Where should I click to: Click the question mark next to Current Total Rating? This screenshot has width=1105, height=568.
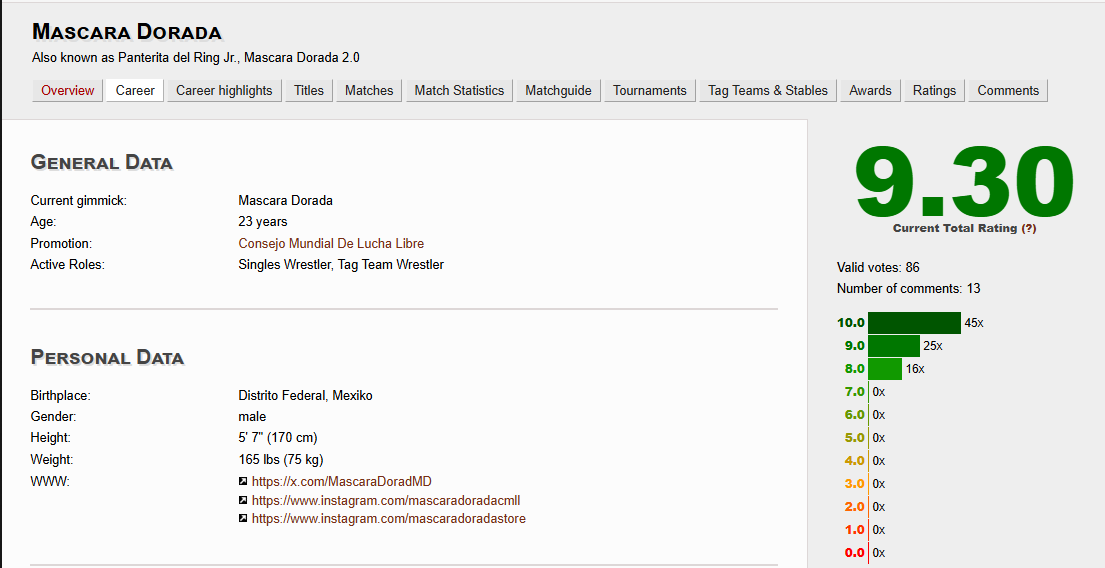[x=1028, y=228]
